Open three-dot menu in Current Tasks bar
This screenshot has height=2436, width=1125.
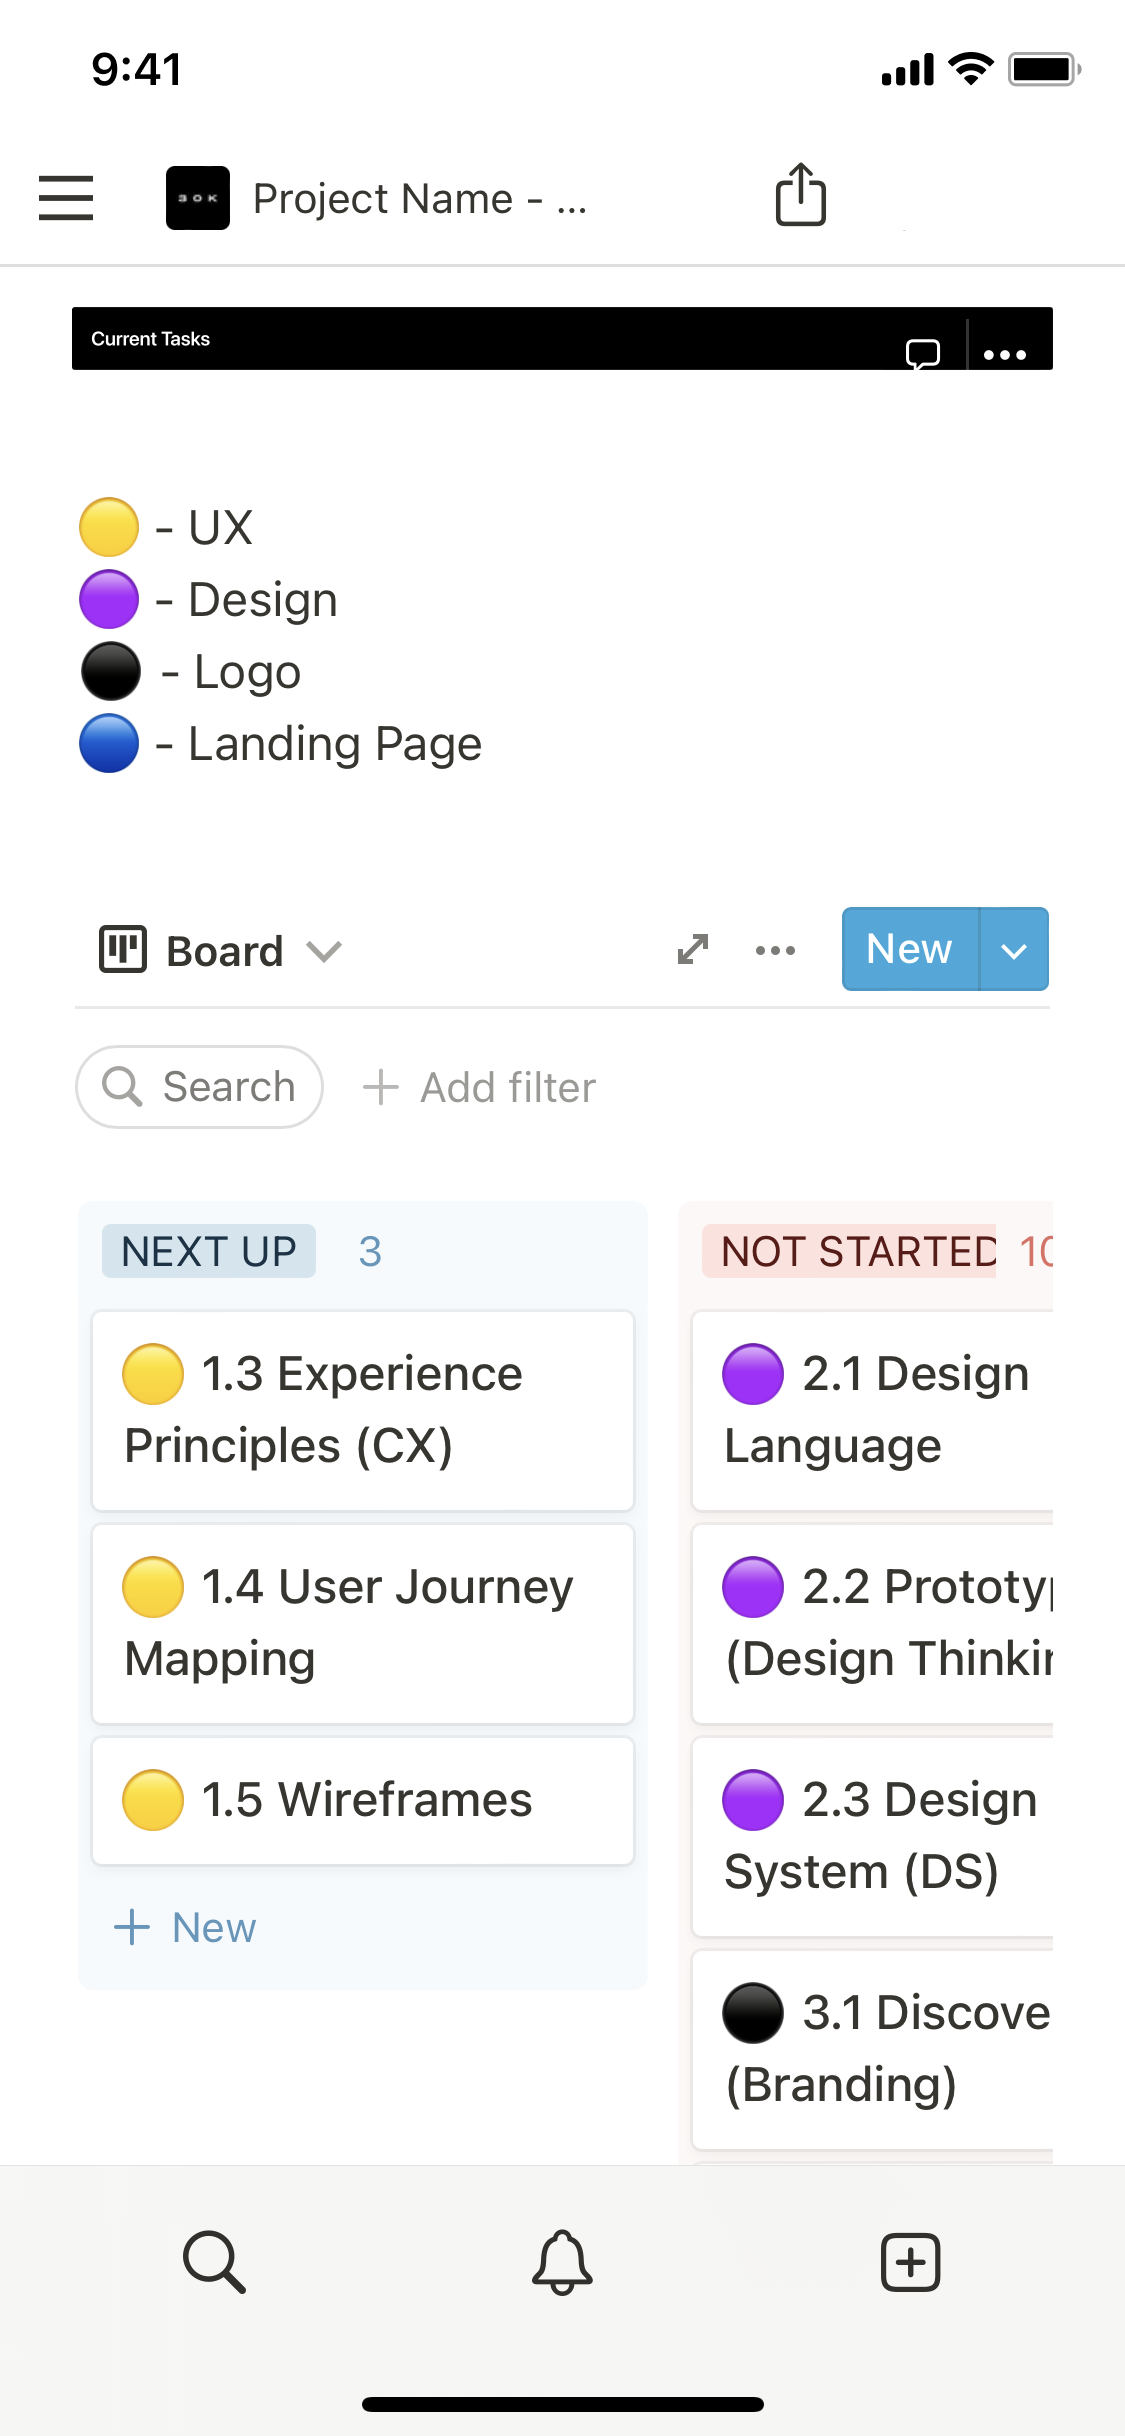point(1004,354)
